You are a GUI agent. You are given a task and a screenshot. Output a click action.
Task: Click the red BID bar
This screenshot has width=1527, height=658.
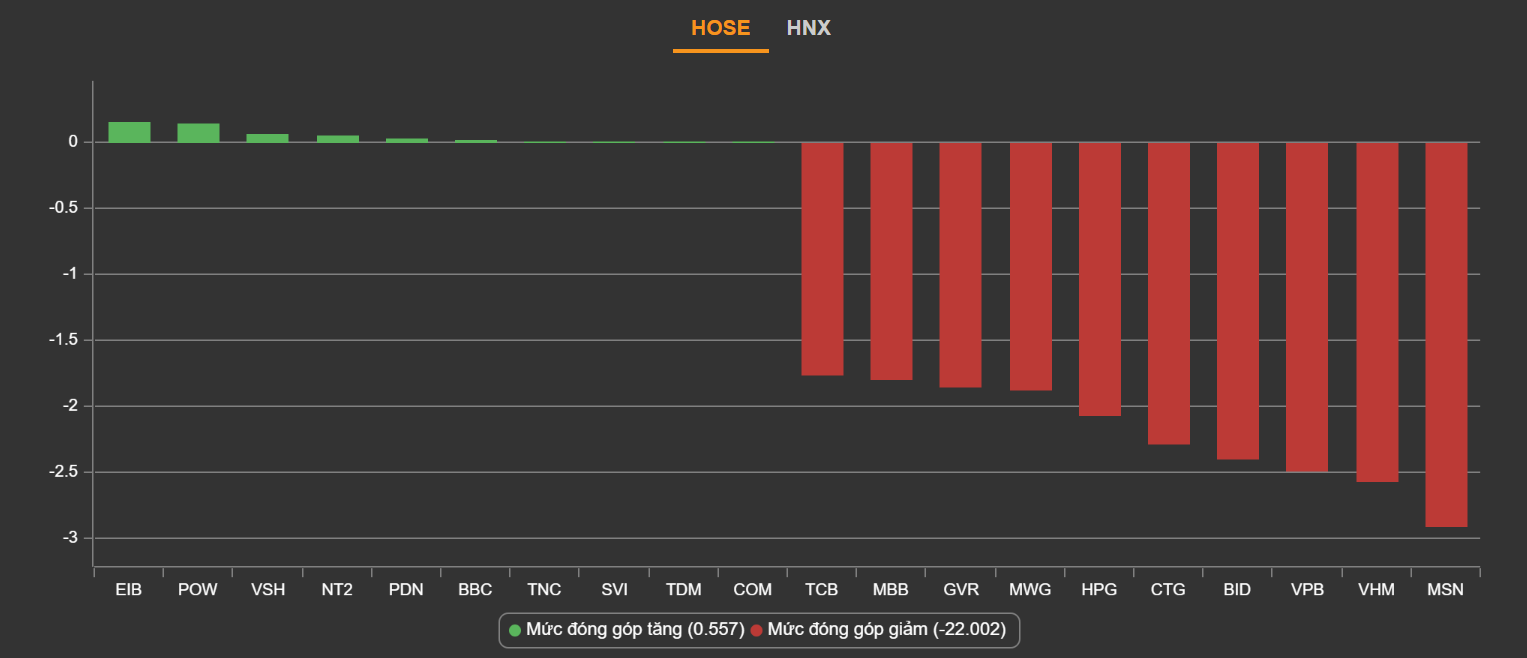click(x=1237, y=300)
